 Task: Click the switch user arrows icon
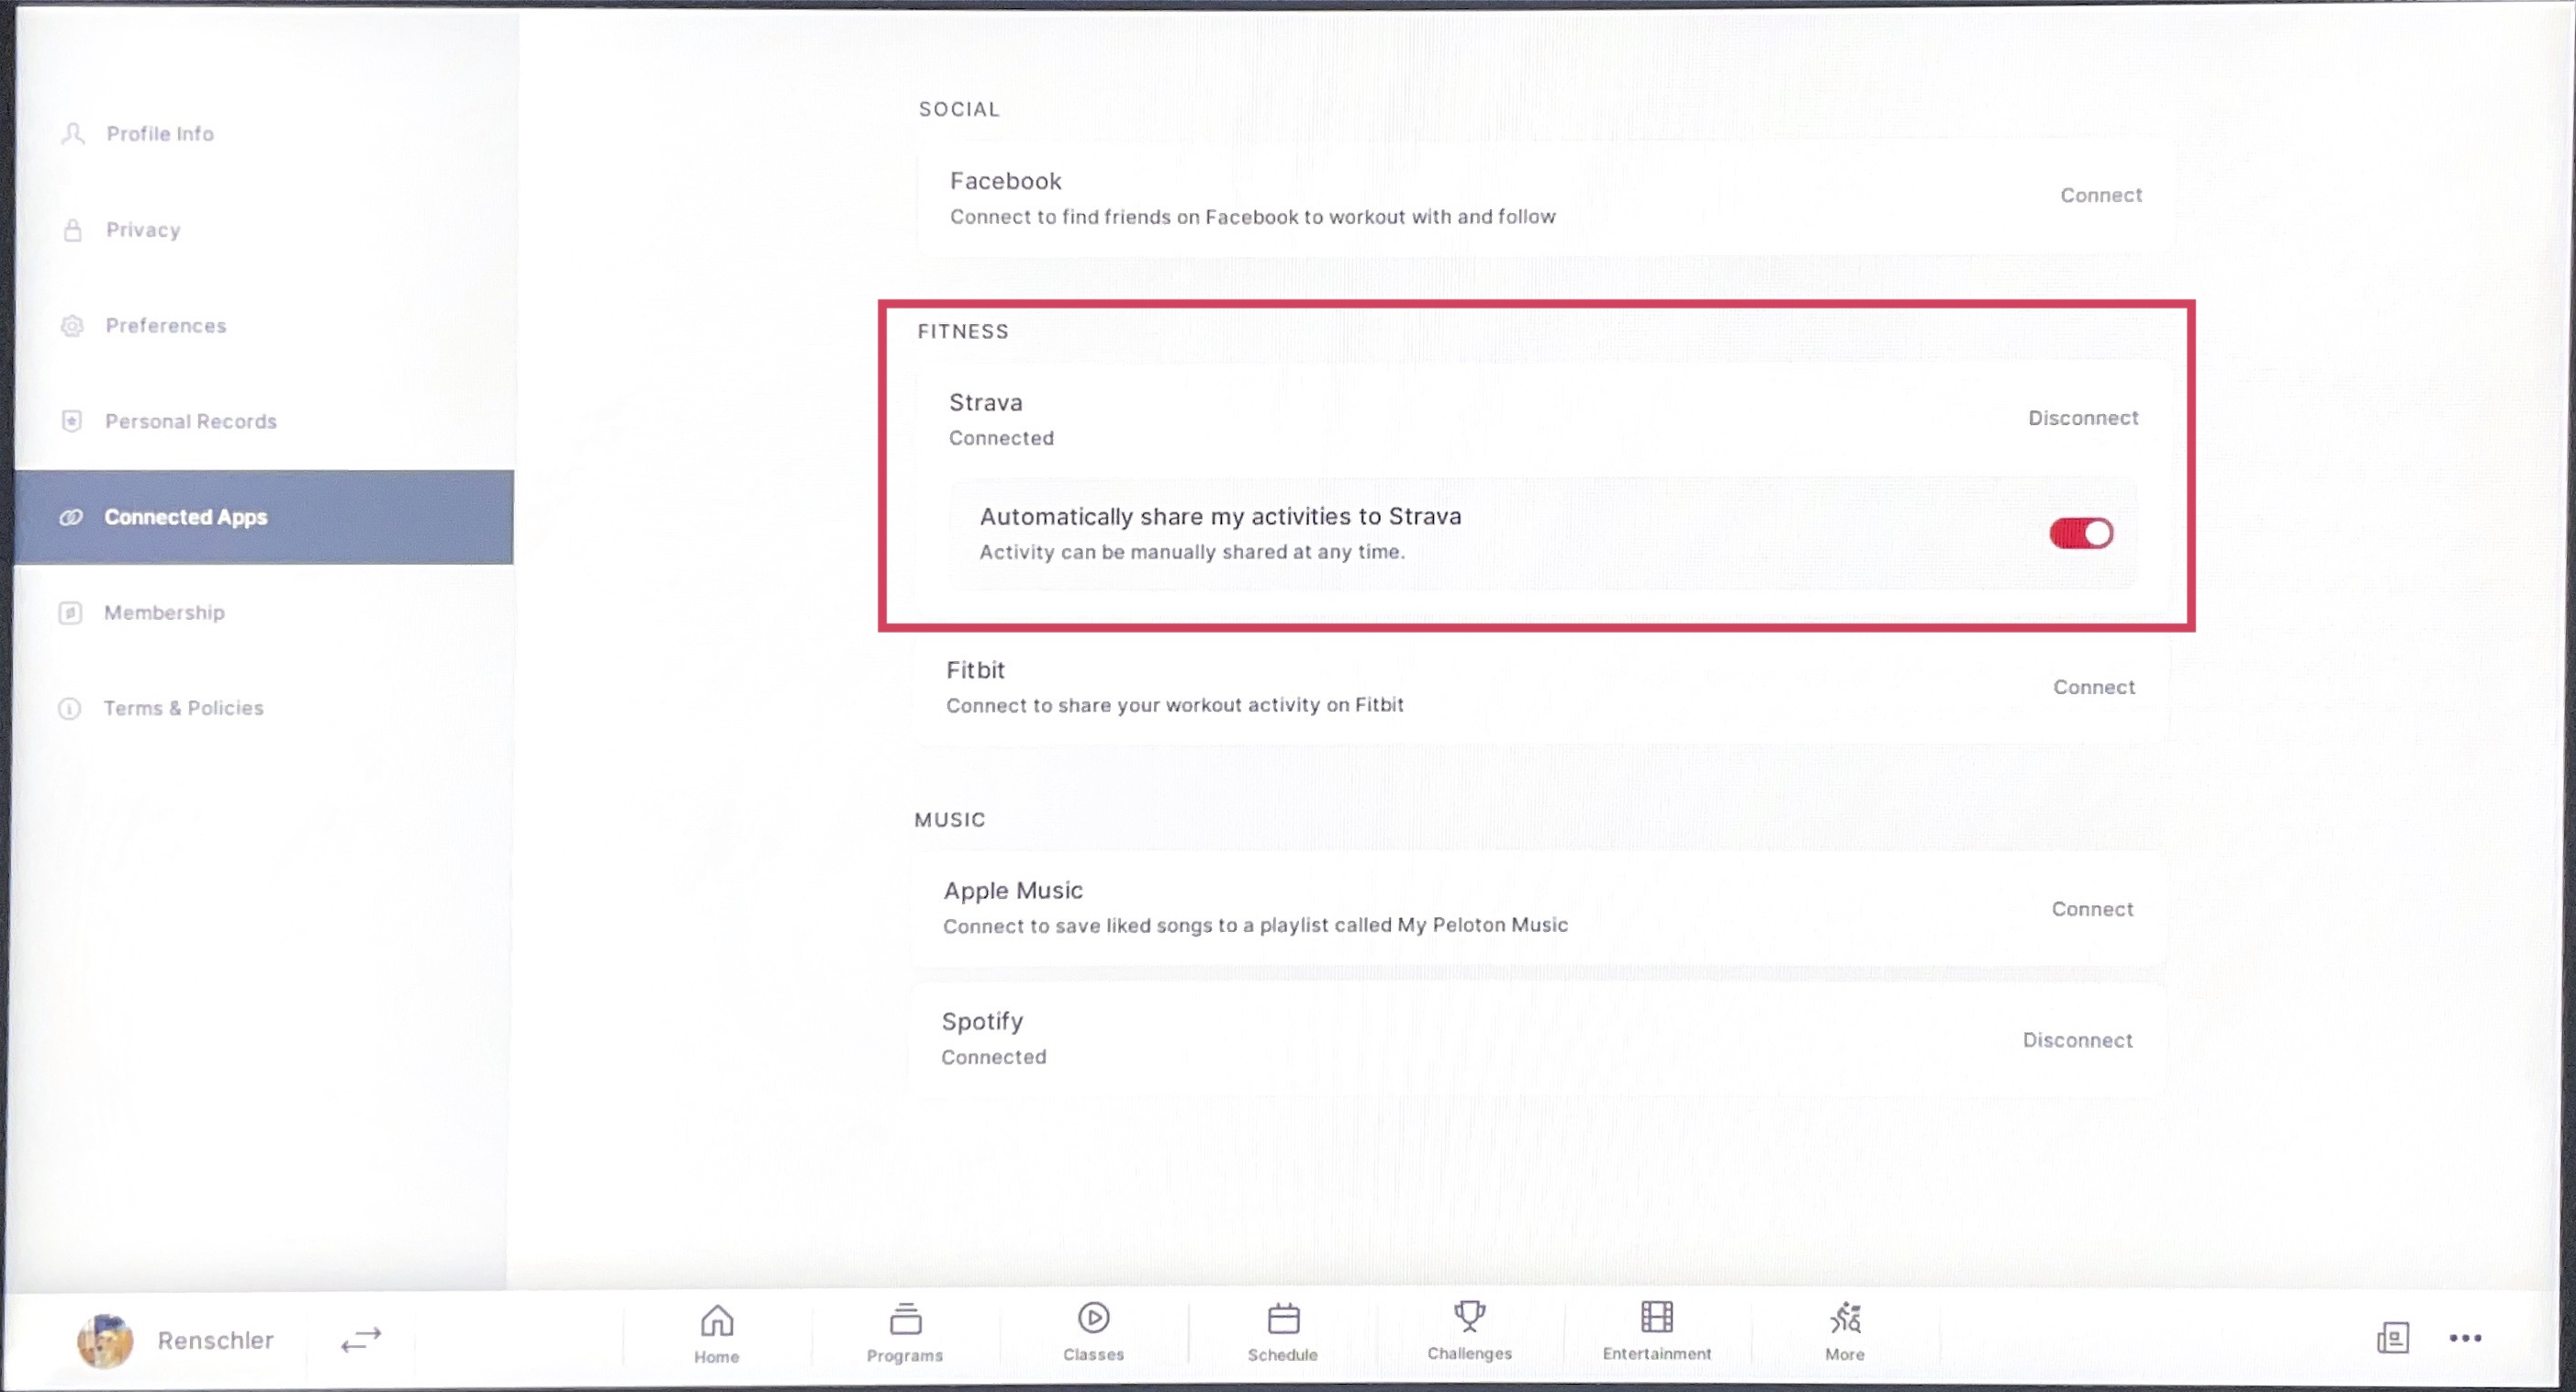point(361,1340)
